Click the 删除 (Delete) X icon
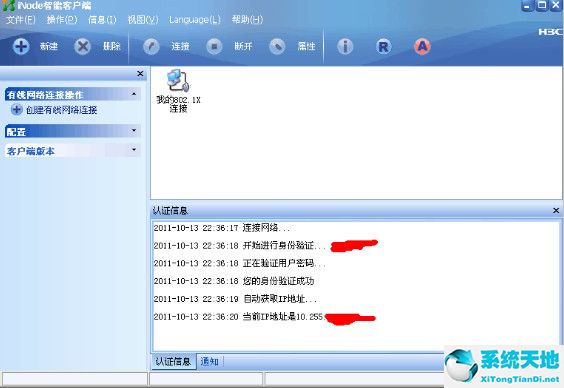The height and width of the screenshot is (388, 564). click(83, 46)
